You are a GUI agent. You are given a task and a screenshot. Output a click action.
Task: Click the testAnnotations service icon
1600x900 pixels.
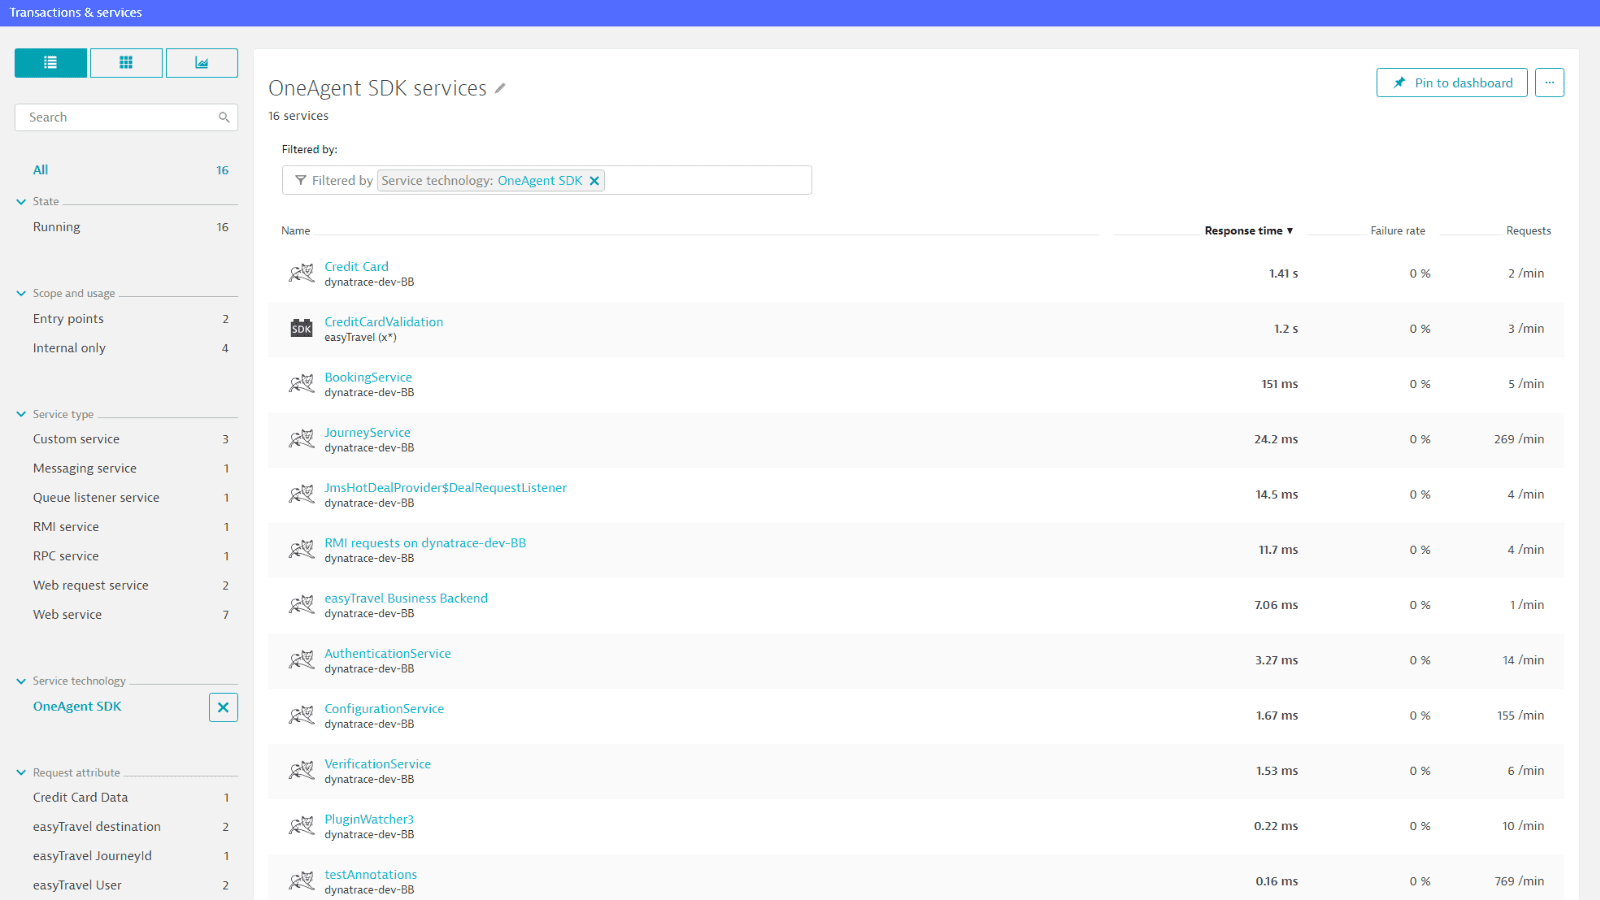(x=301, y=881)
